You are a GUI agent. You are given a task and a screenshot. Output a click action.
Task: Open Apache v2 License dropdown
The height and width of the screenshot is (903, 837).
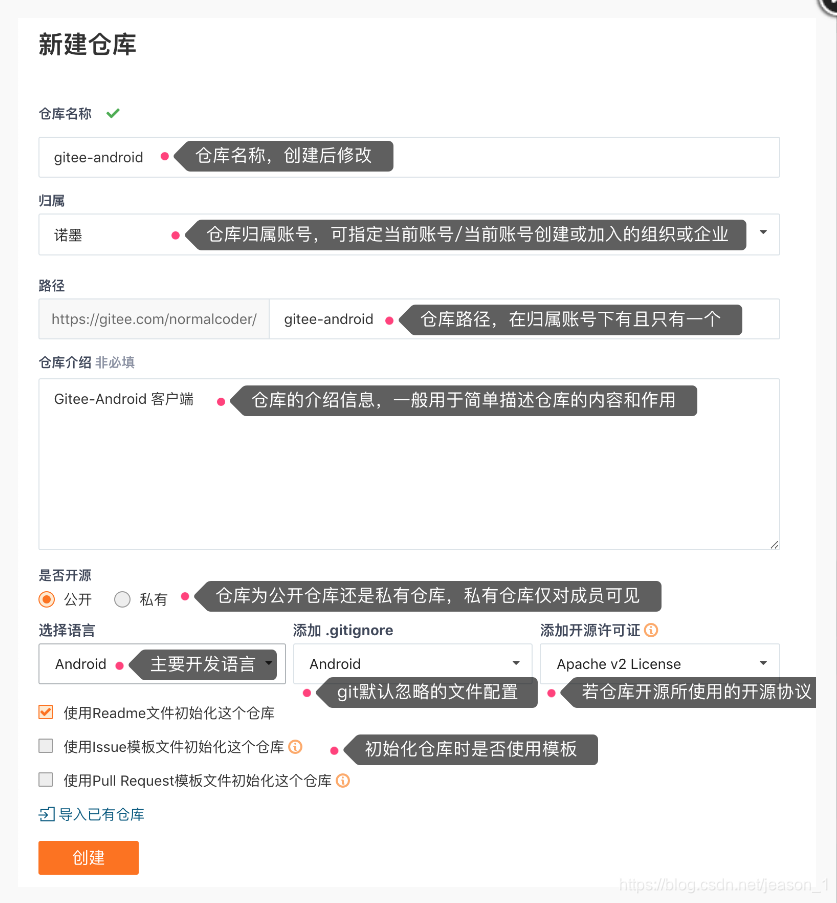(660, 663)
